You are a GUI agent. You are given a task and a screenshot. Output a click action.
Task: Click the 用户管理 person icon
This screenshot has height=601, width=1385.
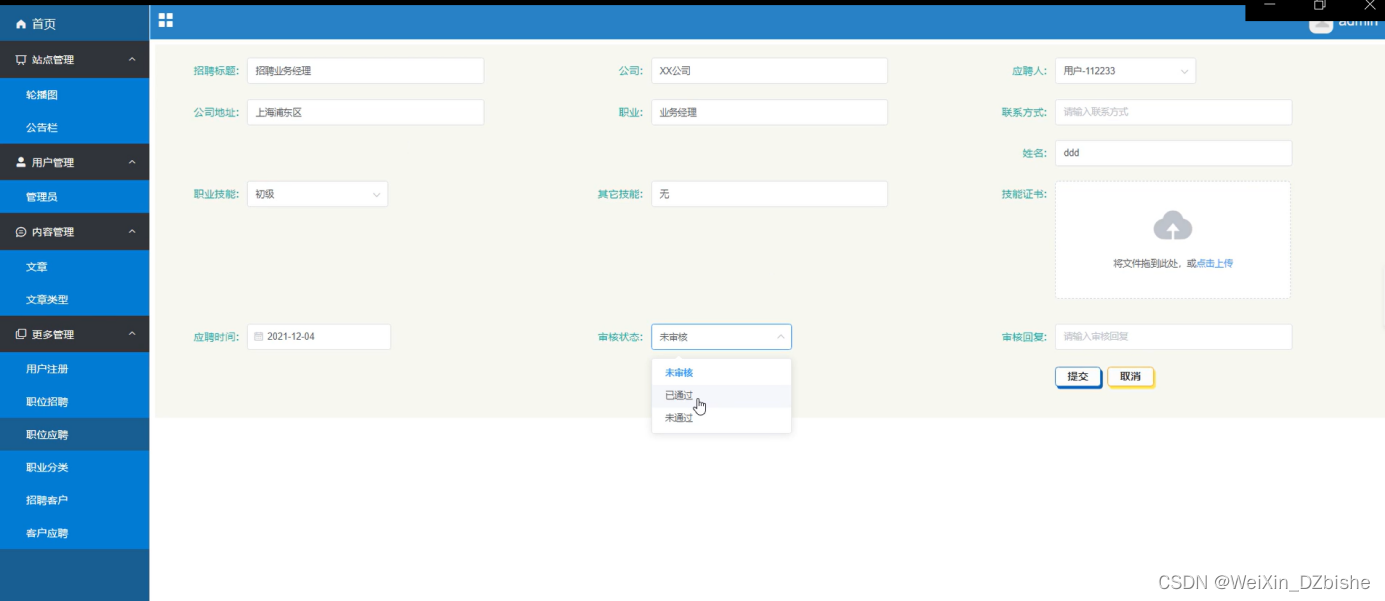21,162
